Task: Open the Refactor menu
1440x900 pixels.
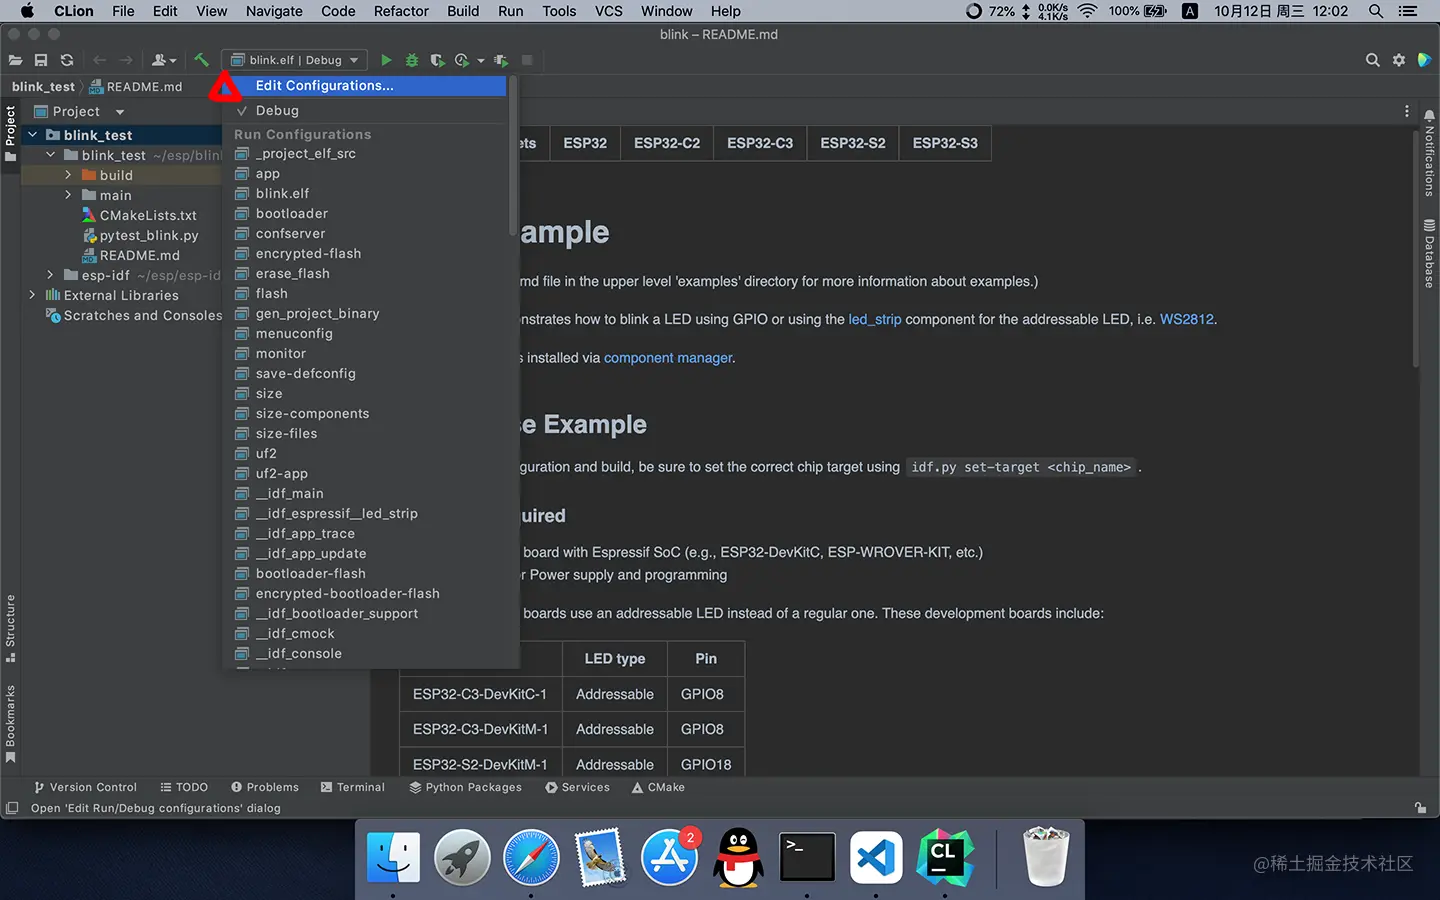Action: tap(401, 11)
